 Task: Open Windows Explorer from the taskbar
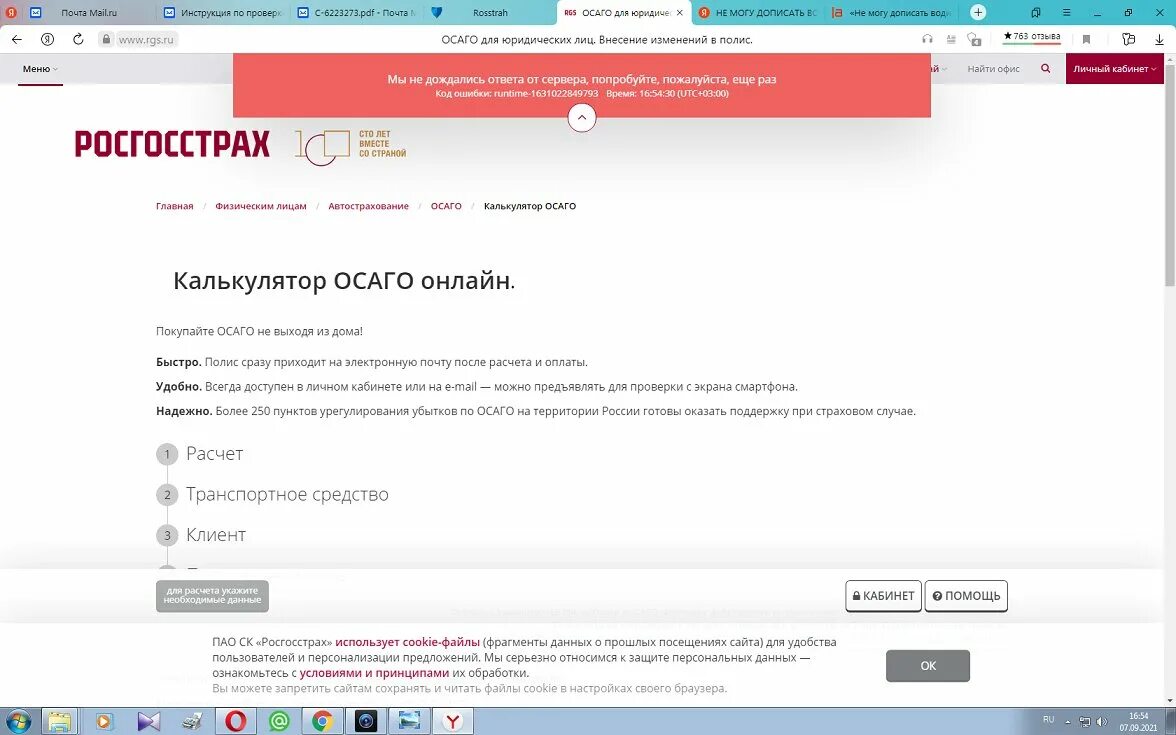click(59, 722)
